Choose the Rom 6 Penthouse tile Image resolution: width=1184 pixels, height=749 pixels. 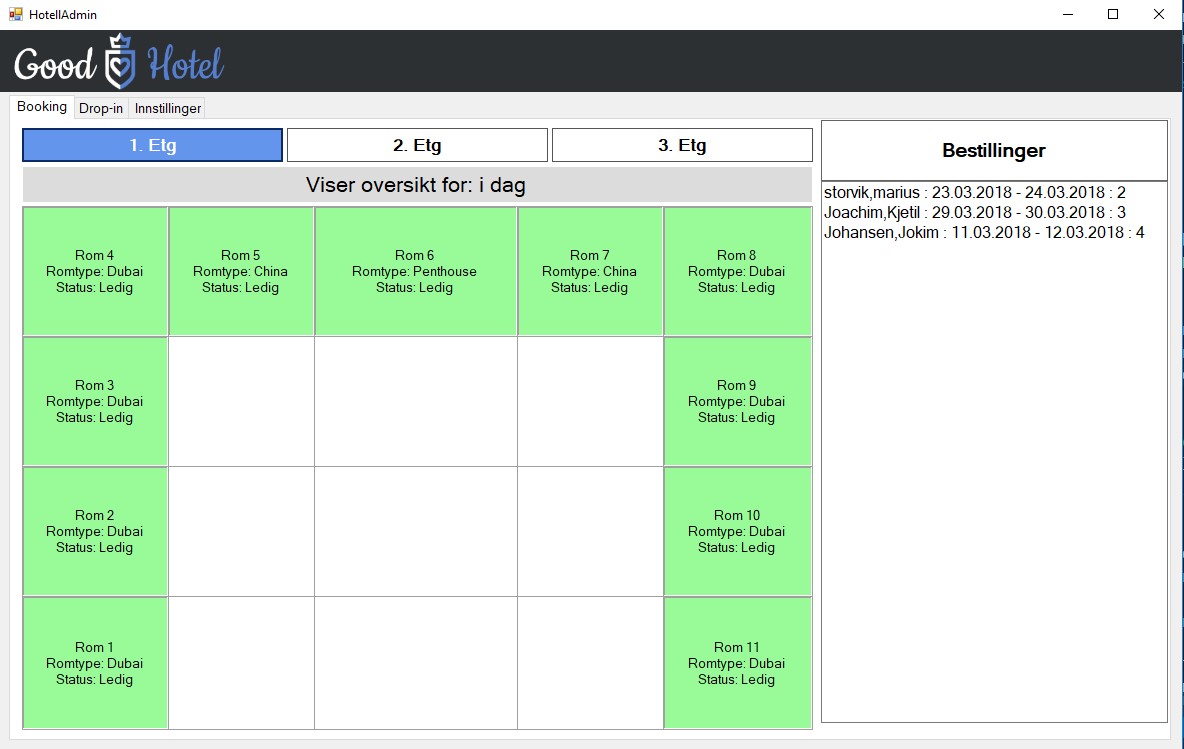pyautogui.click(x=415, y=271)
